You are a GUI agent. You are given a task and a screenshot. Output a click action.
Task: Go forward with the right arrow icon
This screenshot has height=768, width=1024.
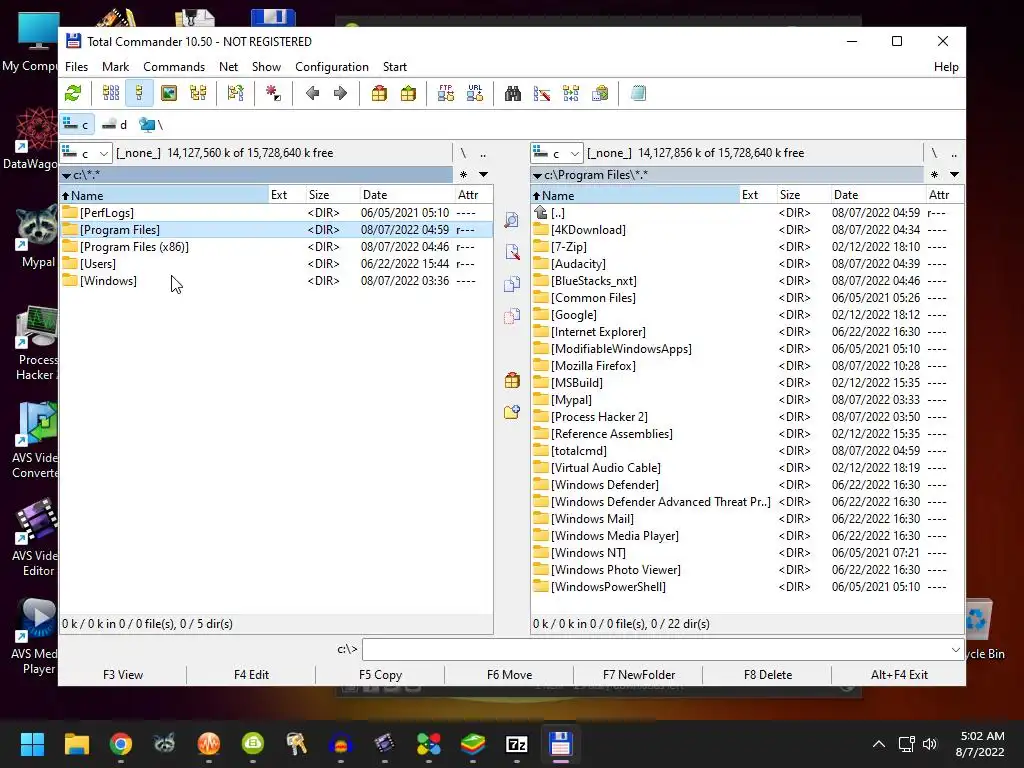(x=340, y=93)
